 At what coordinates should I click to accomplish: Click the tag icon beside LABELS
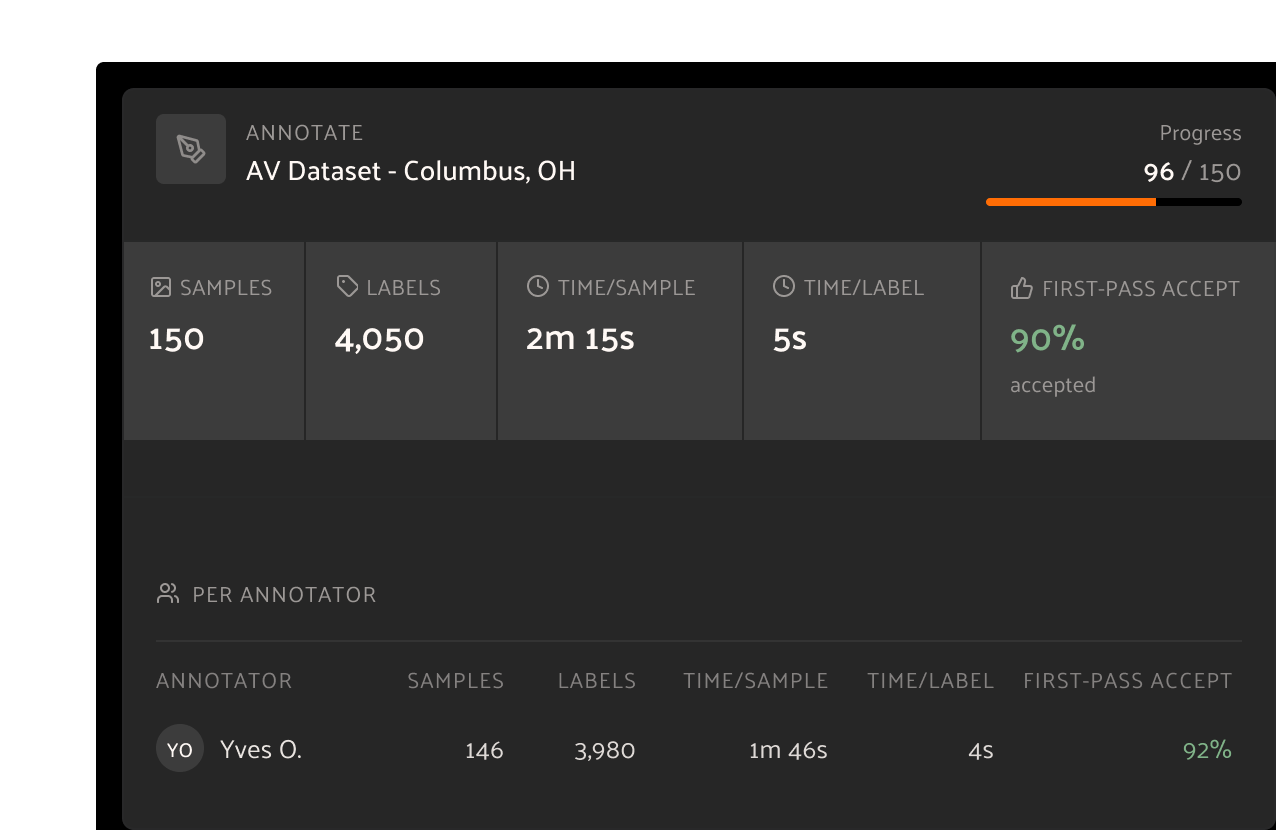click(x=347, y=287)
